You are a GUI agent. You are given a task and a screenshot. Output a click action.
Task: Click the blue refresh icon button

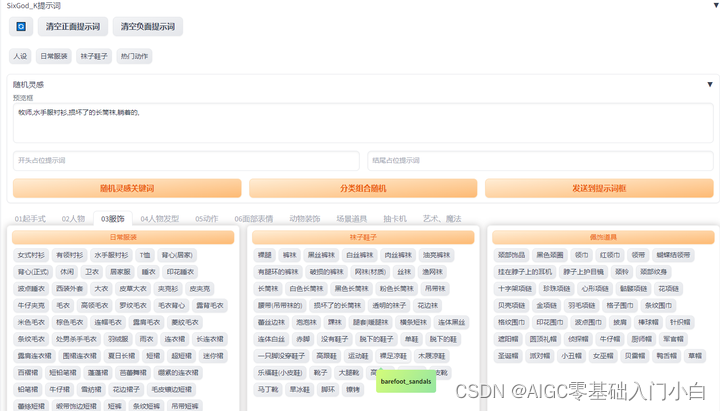(21, 27)
